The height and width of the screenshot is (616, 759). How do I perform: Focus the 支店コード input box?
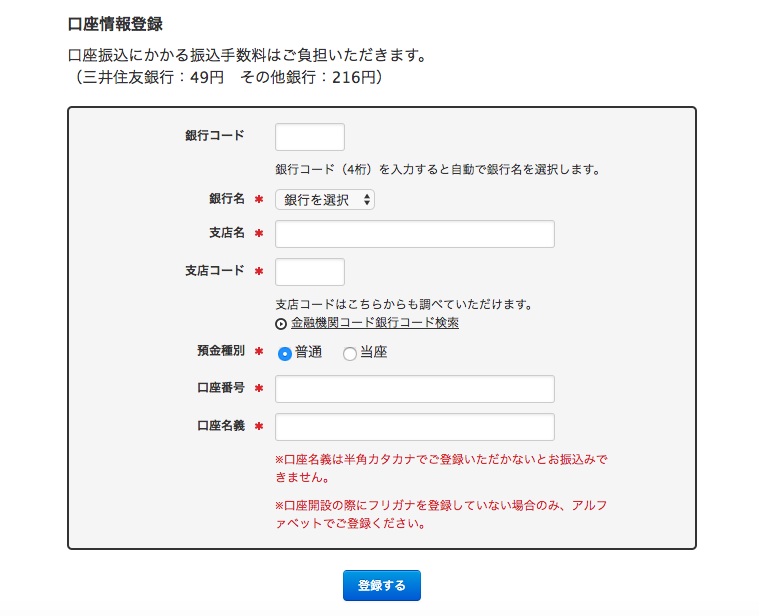coord(310,272)
